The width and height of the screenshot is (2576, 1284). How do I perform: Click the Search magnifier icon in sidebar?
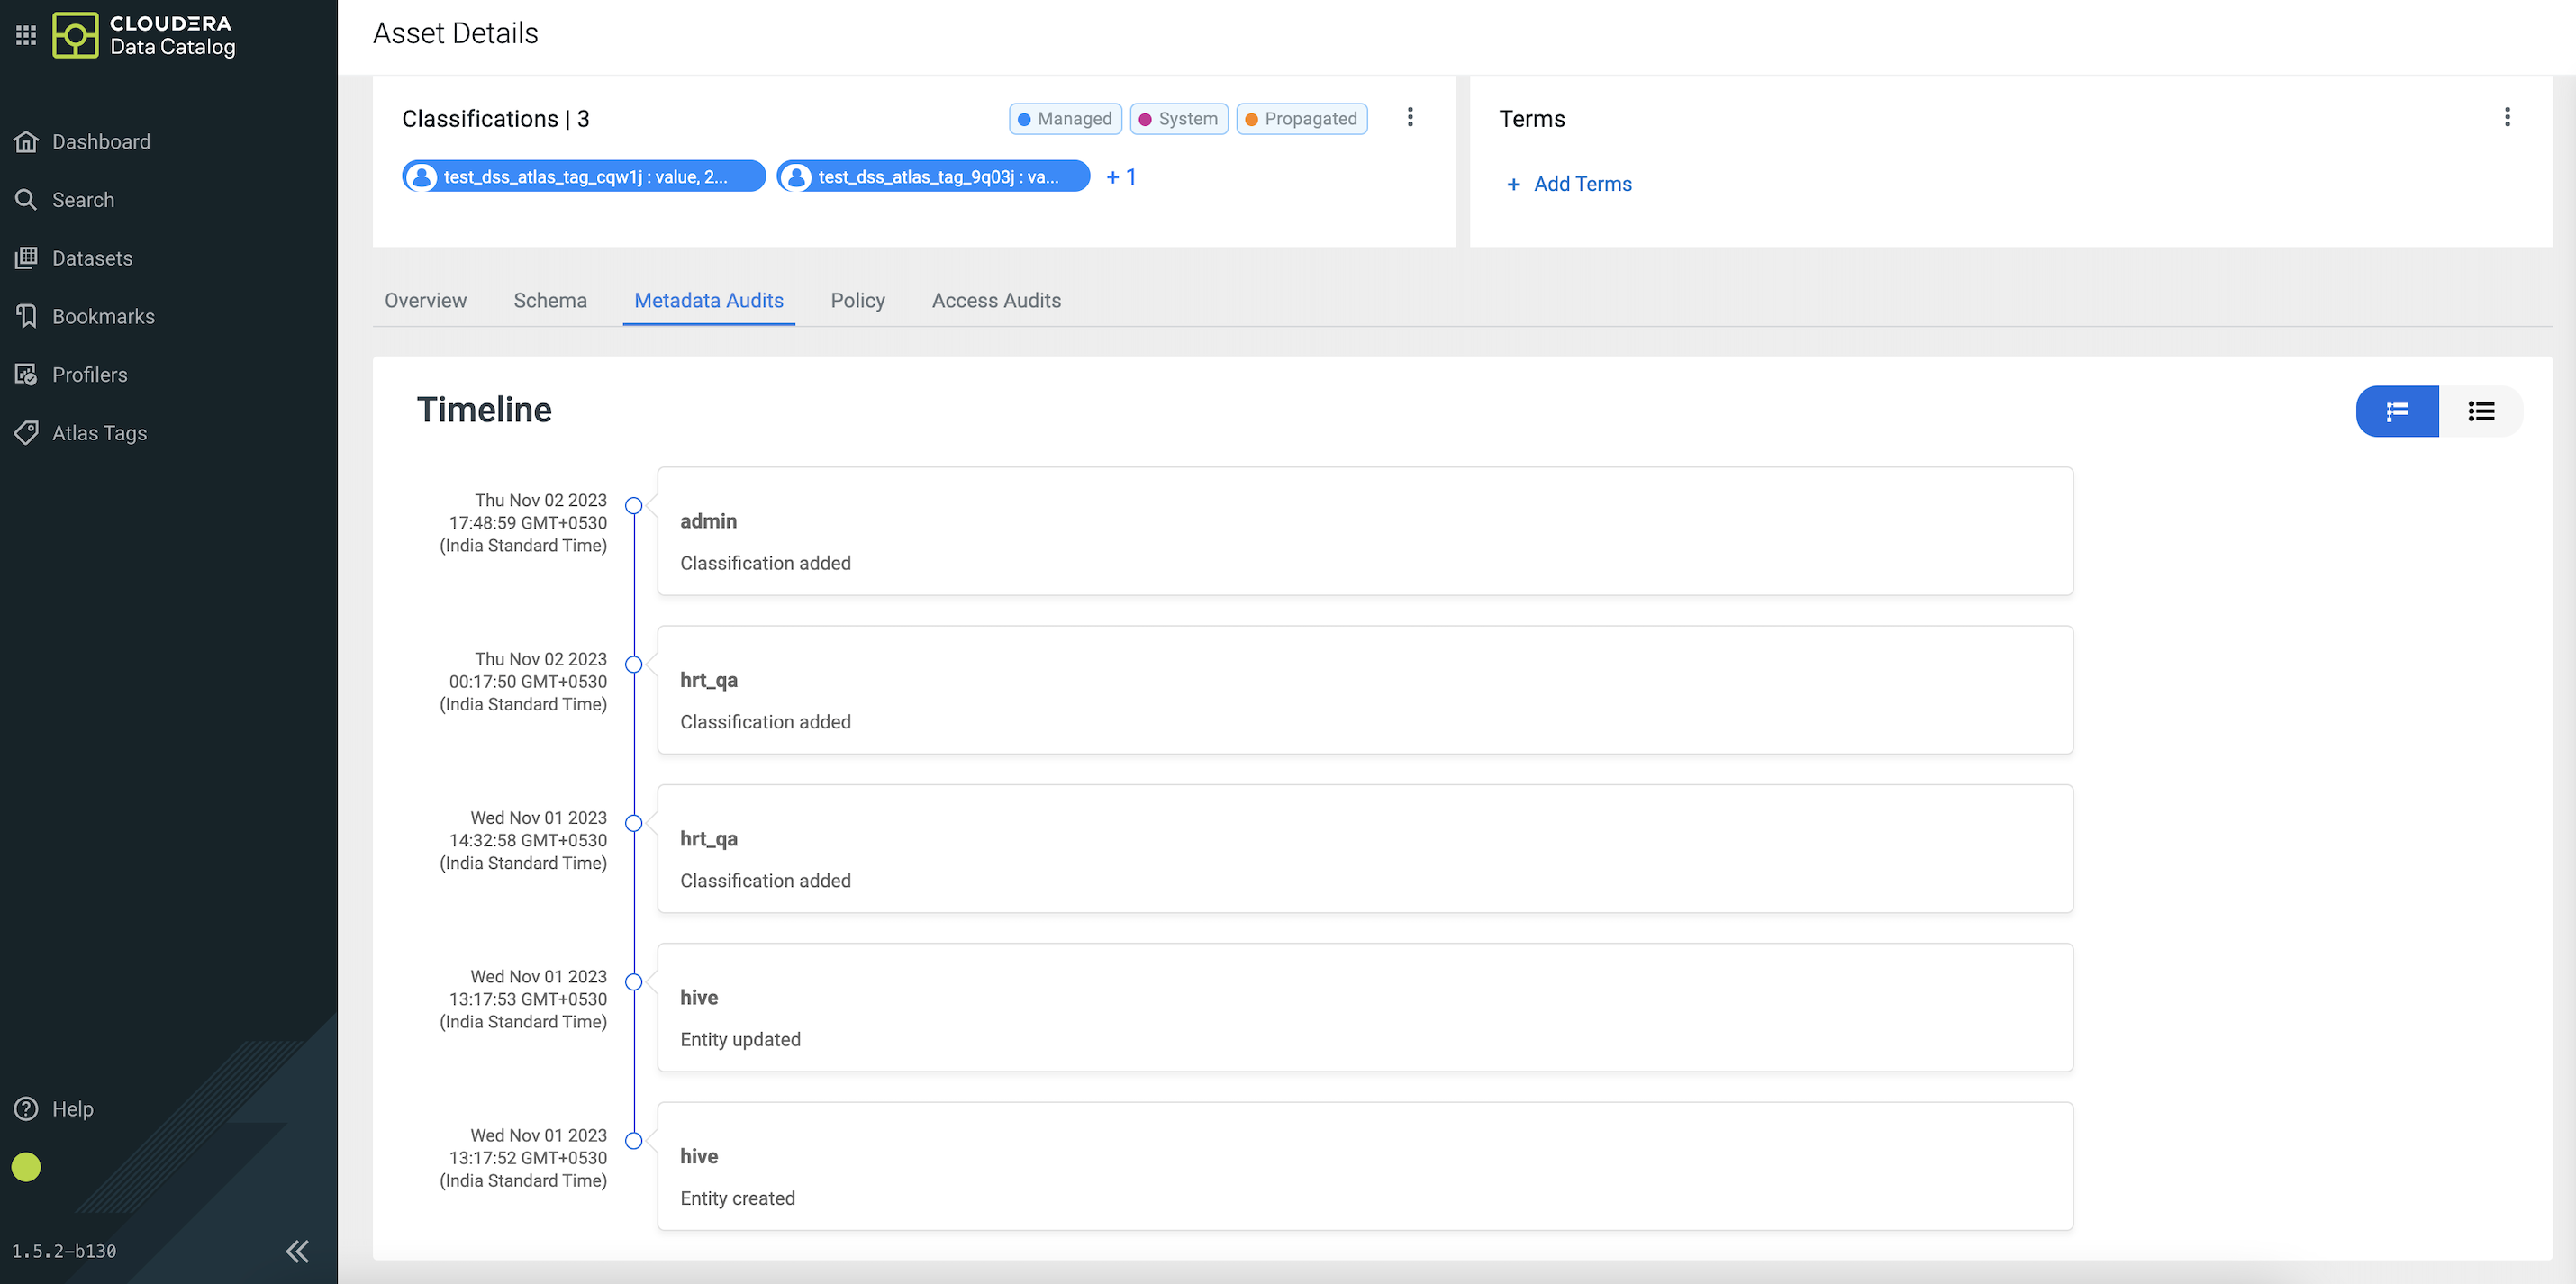(26, 200)
